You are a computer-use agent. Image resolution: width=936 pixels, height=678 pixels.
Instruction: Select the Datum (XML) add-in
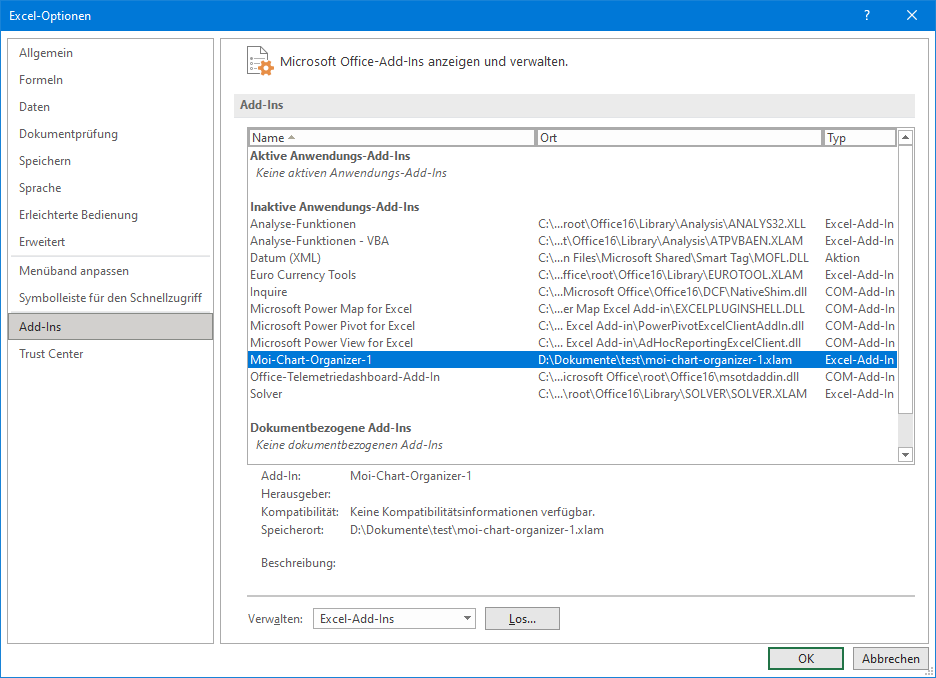[x=572, y=258]
